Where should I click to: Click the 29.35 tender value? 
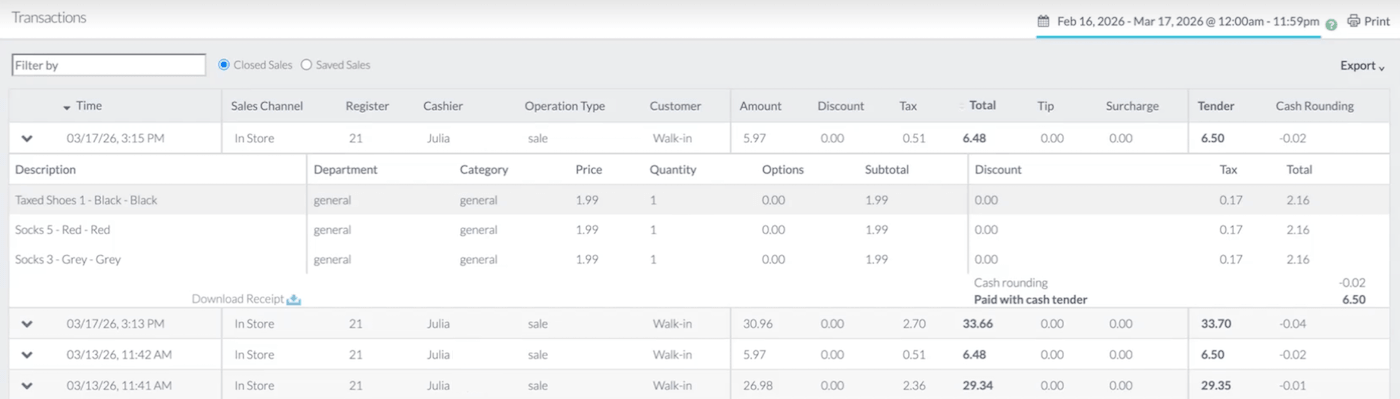click(1216, 386)
